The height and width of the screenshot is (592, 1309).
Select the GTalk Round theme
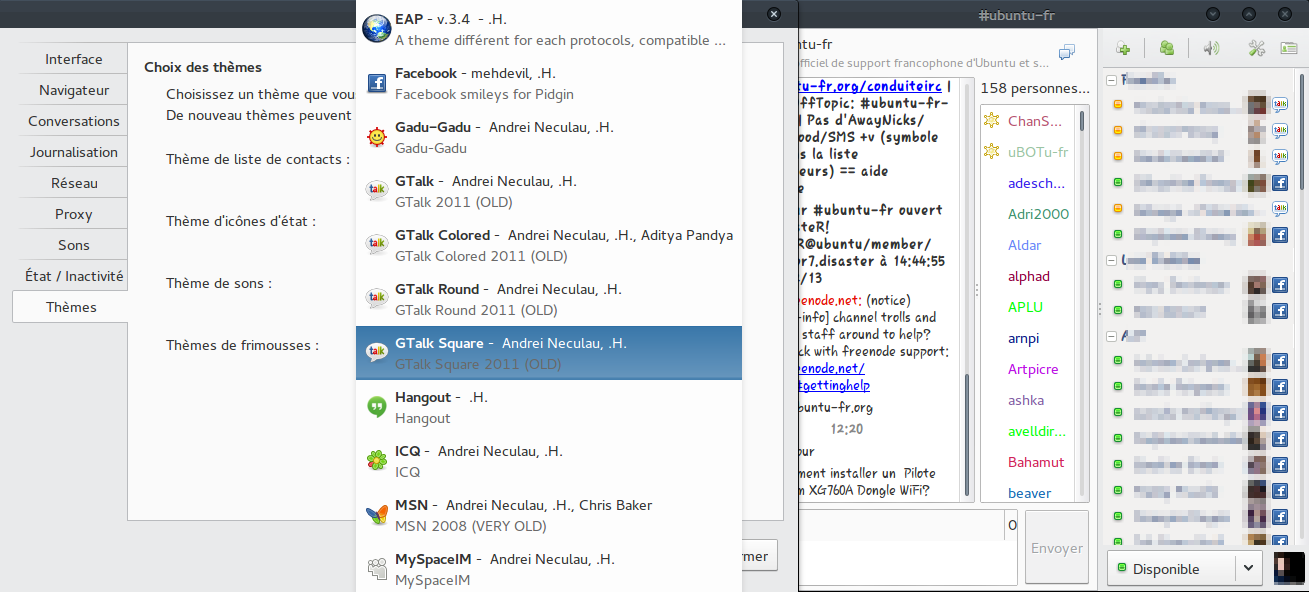(549, 300)
